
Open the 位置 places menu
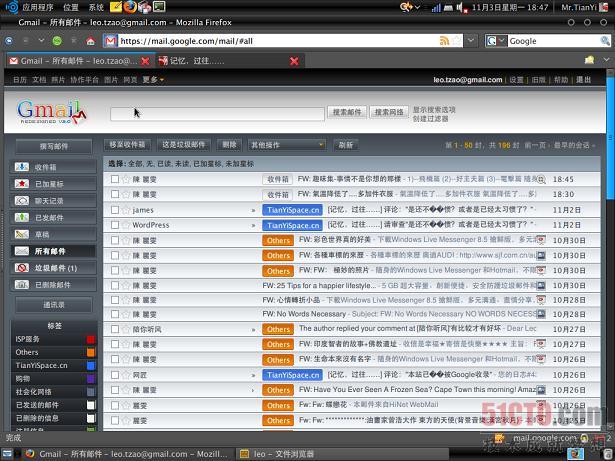[71, 7]
